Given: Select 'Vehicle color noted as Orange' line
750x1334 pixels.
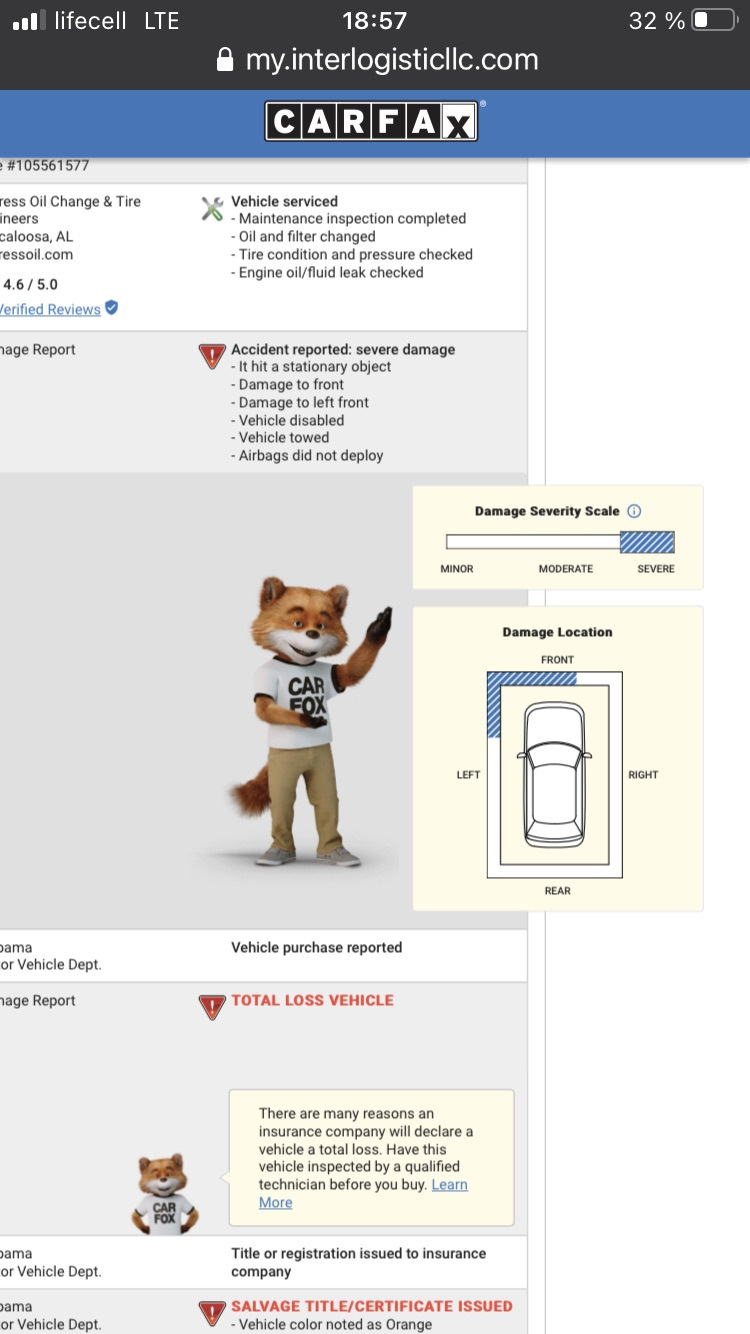Looking at the screenshot, I should 331,1325.
